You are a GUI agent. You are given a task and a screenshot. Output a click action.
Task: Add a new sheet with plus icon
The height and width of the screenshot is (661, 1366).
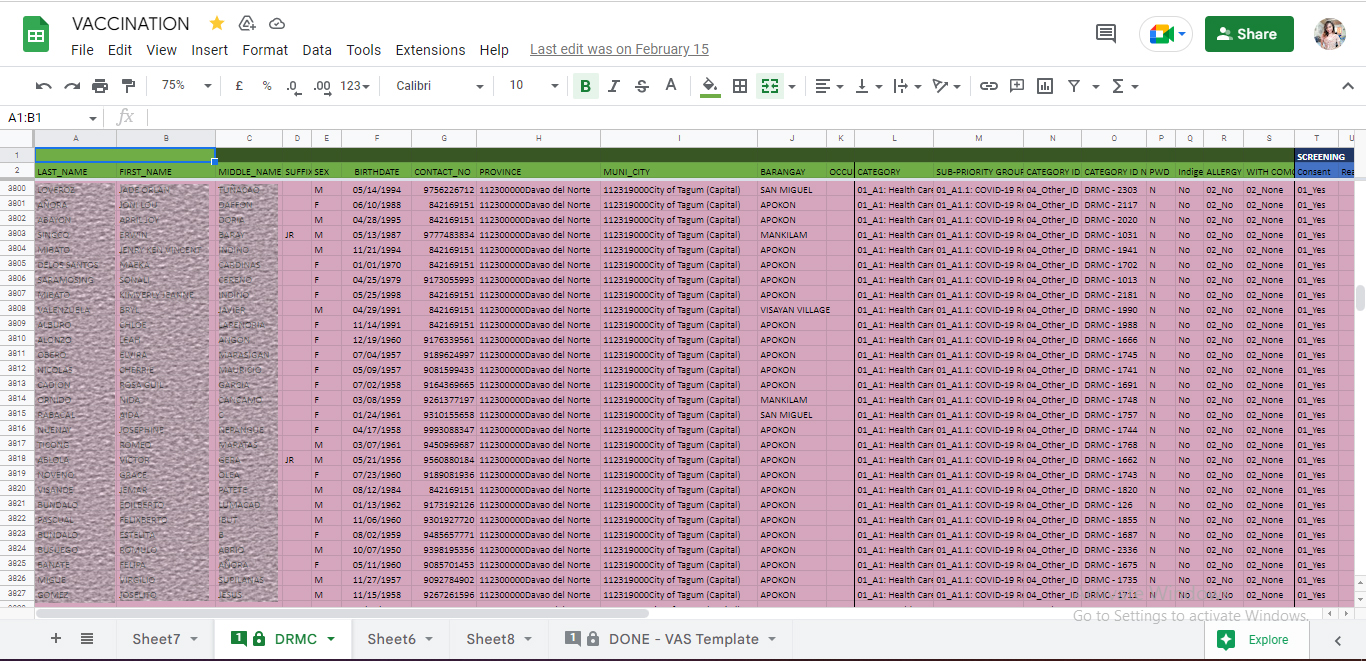point(56,639)
